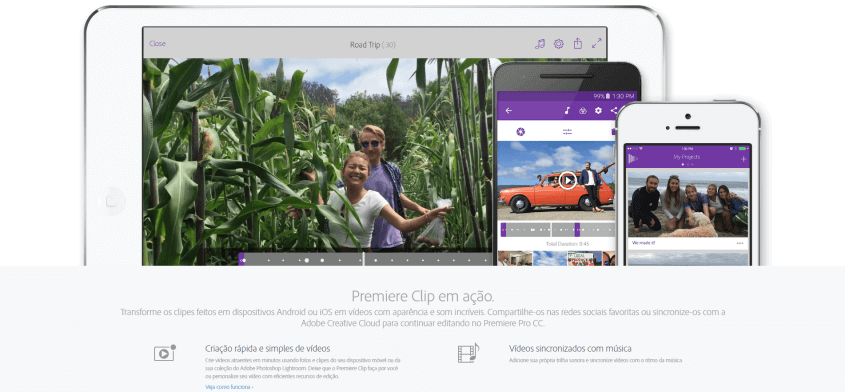Open the beach group photo project
This screenshot has width=845, height=392.
coord(688,204)
